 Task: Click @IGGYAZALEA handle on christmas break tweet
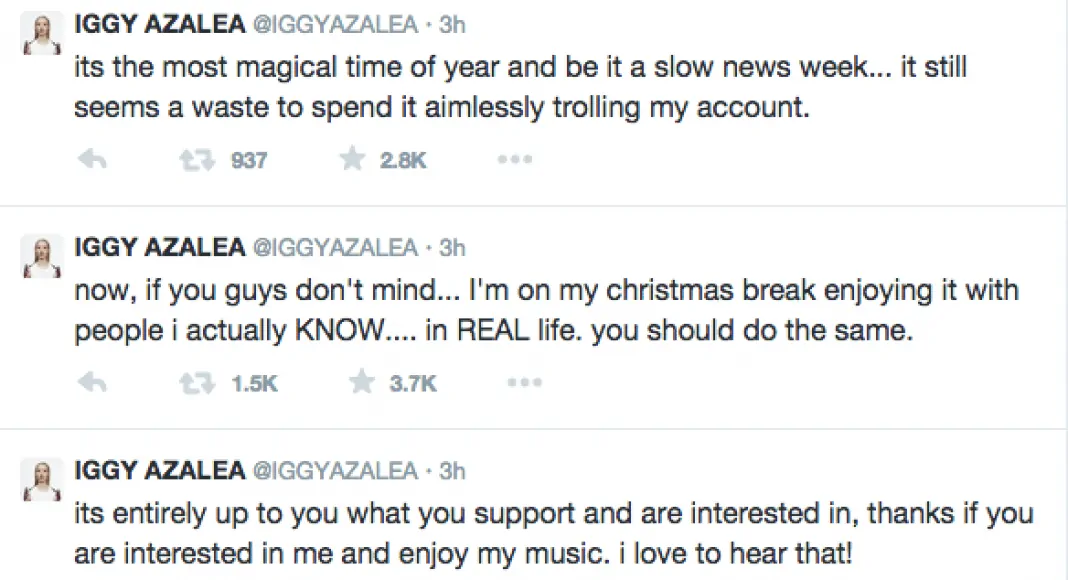(x=334, y=247)
